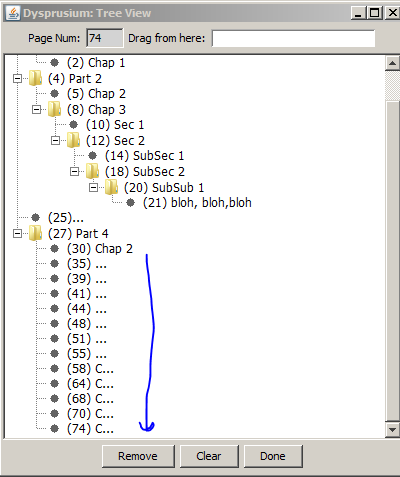
Task: Collapse the (4) Part 2 node
Action: [17, 79]
